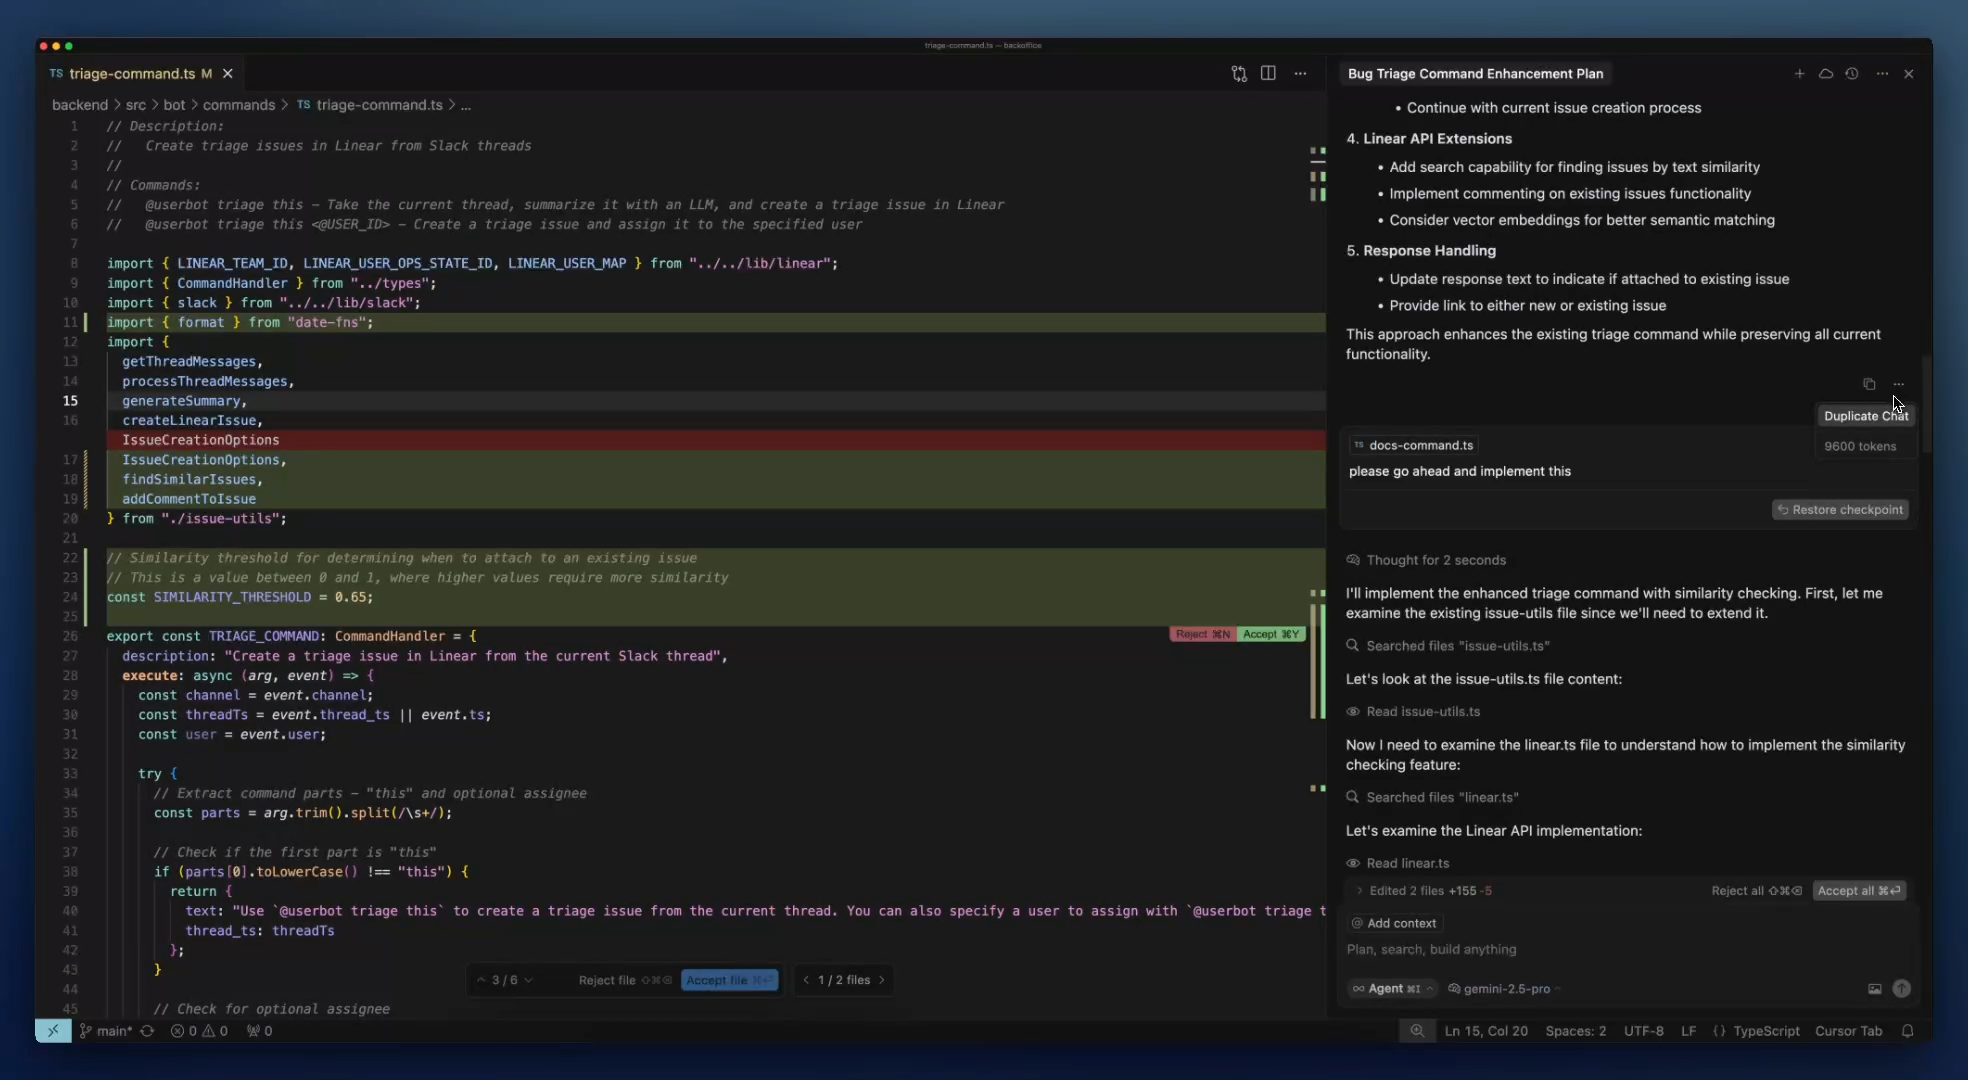Select Bug Triage Command Enhancement Plan chat tab
This screenshot has width=1968, height=1080.
click(1475, 74)
